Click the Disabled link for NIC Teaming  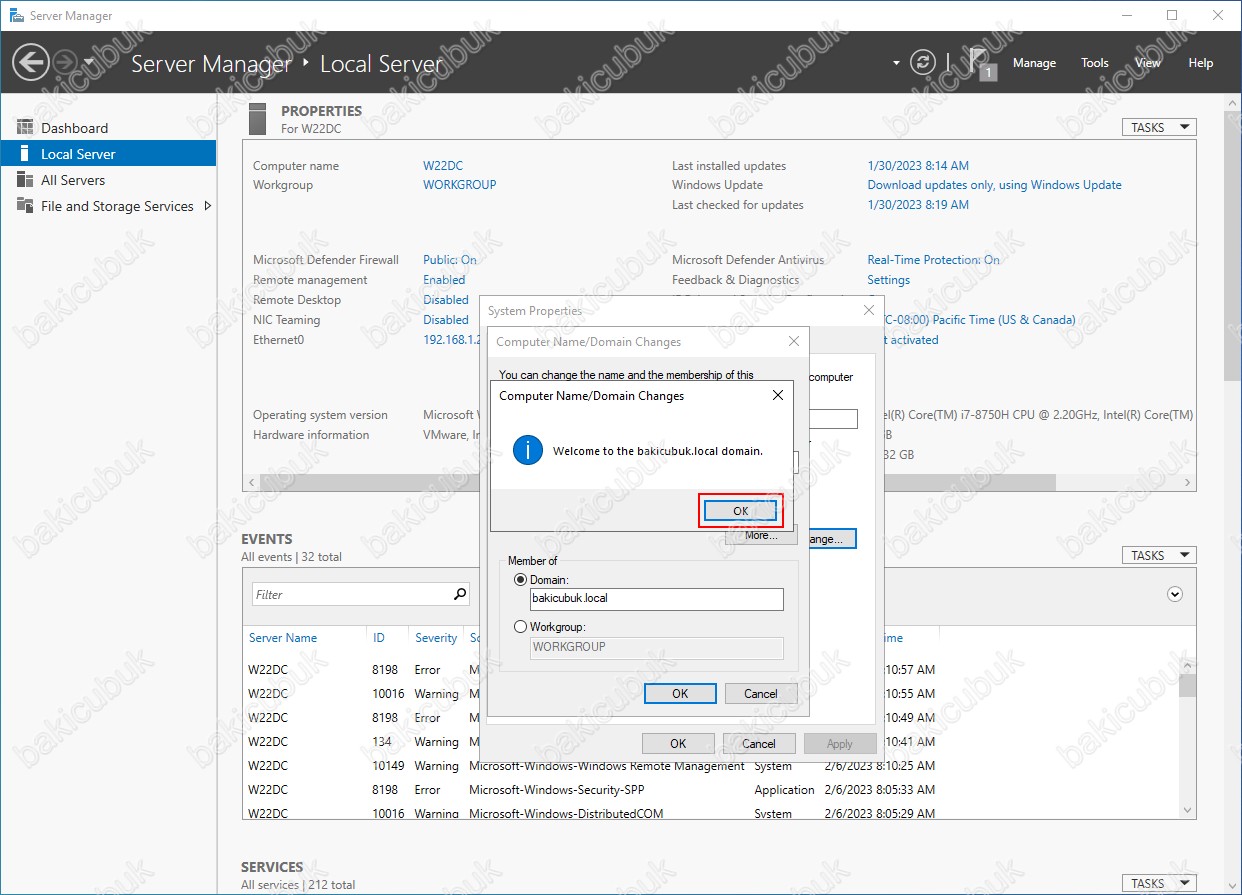446,320
